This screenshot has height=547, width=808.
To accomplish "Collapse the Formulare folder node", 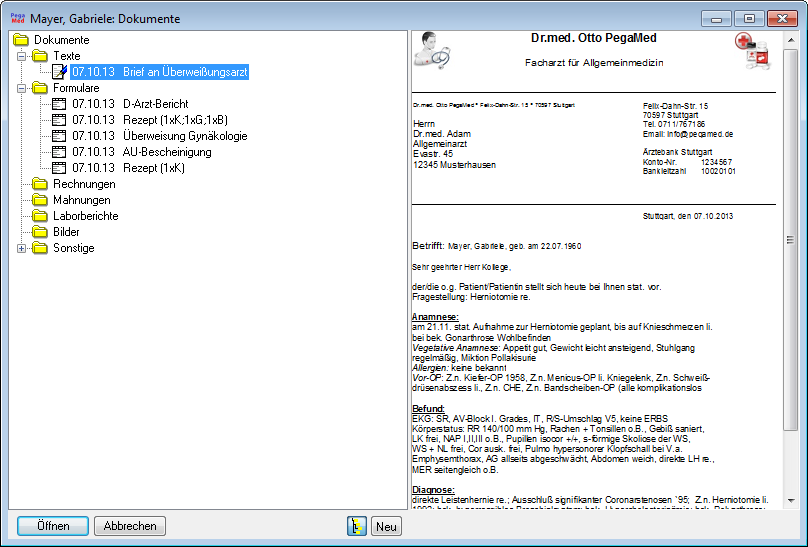I will (x=22, y=88).
